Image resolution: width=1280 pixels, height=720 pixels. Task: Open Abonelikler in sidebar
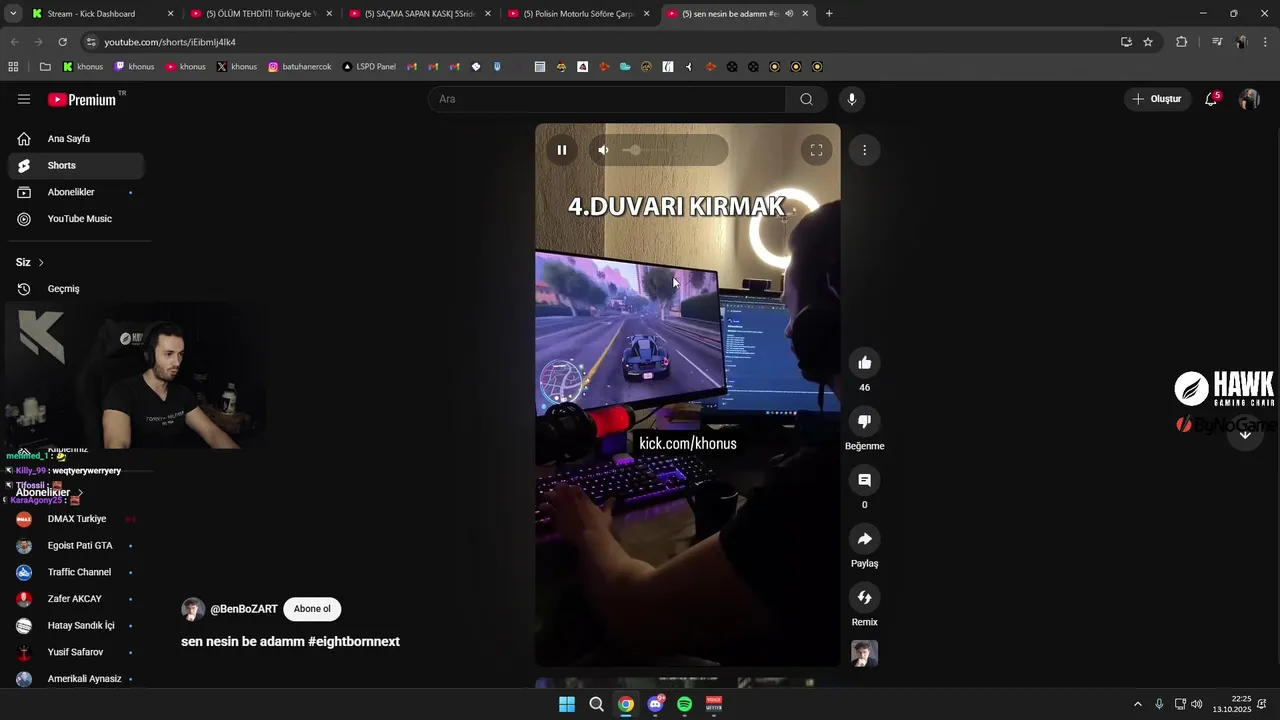point(76,192)
